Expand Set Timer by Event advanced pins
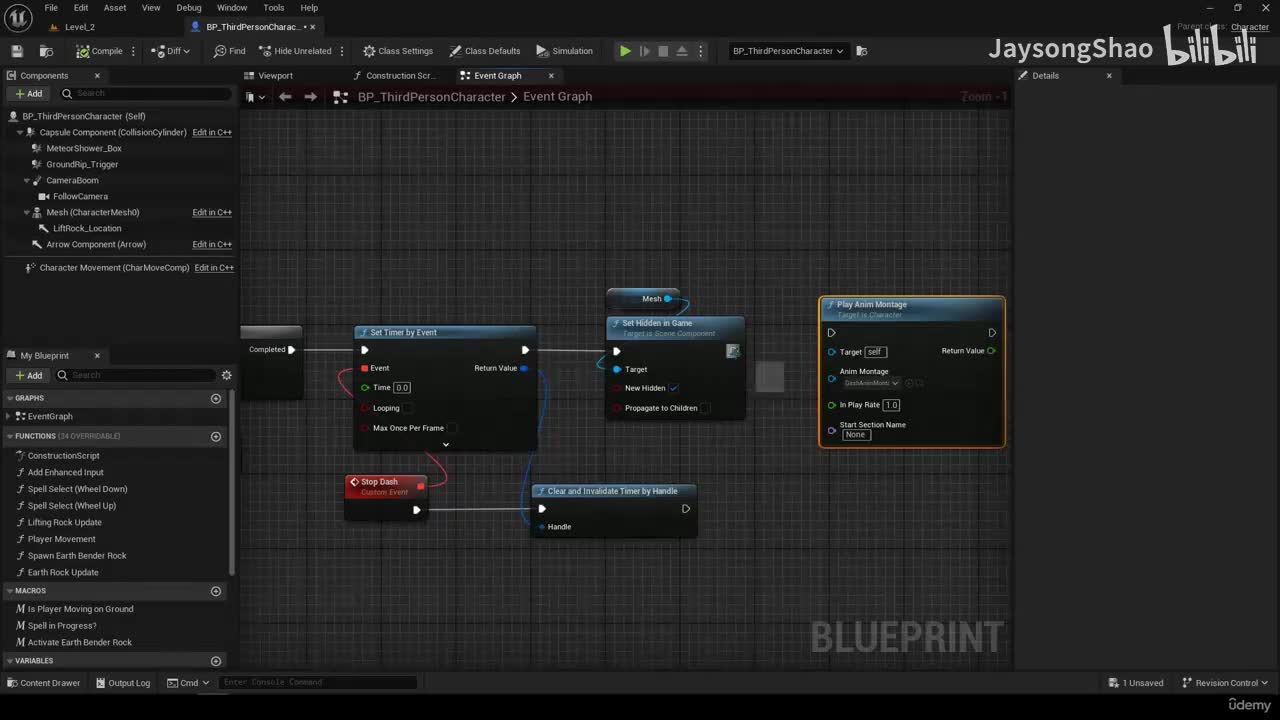The height and width of the screenshot is (720, 1280). (x=446, y=444)
